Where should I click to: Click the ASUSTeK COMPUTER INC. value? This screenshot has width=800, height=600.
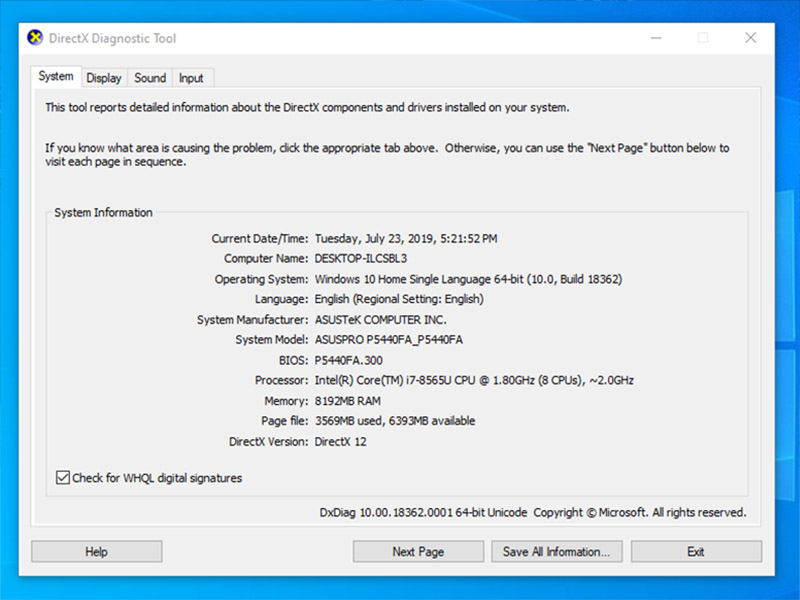381,320
